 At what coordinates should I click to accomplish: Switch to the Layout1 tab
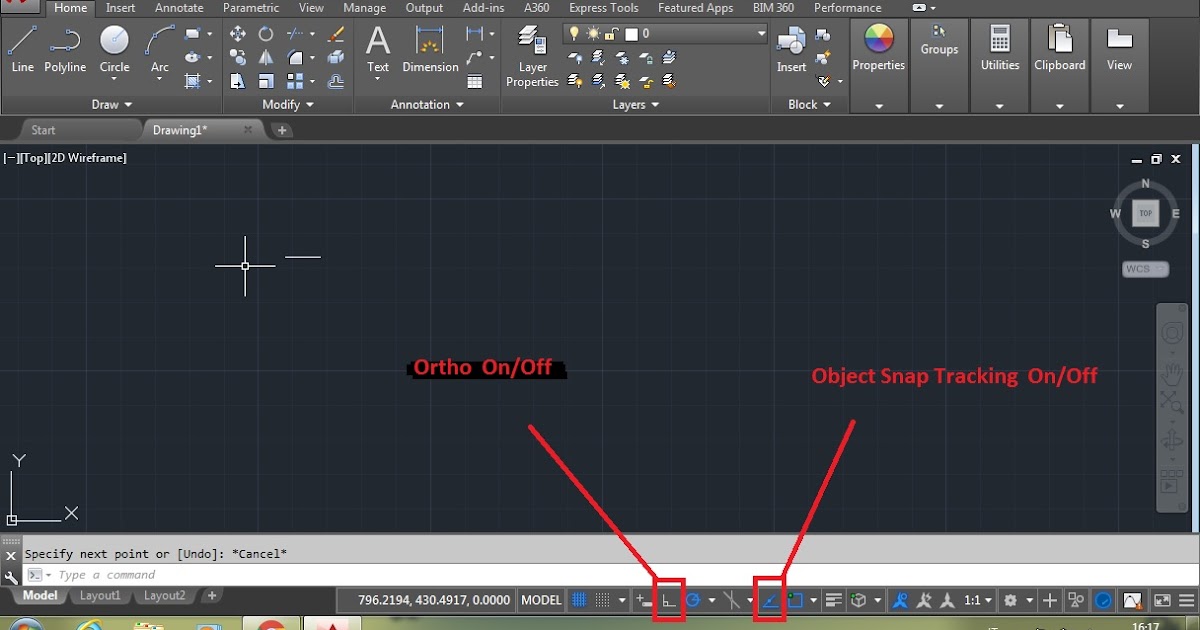click(x=100, y=595)
